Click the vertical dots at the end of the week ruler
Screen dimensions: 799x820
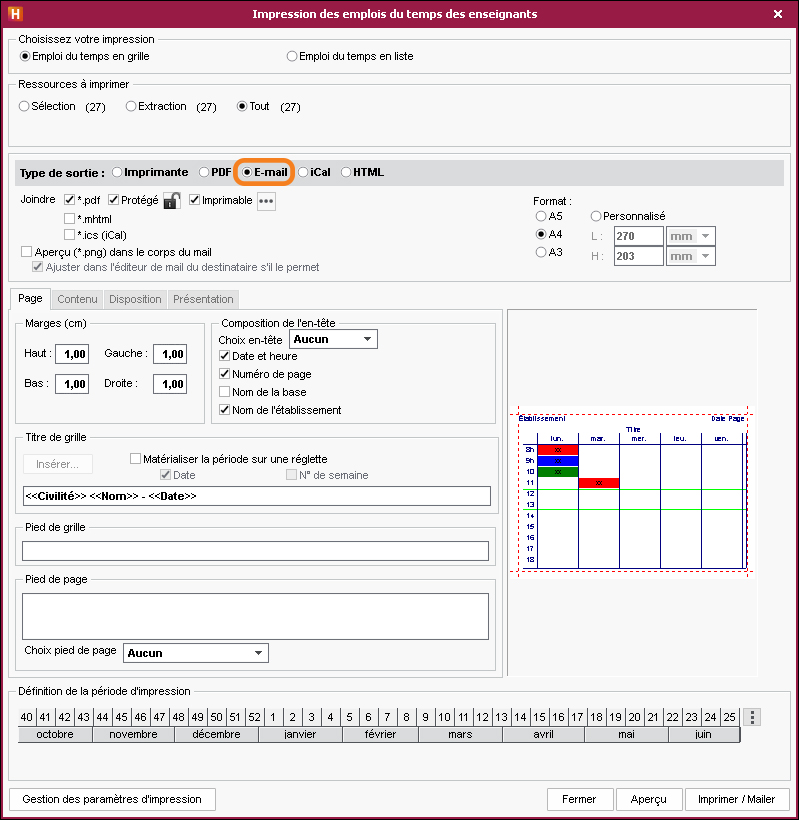coord(752,717)
